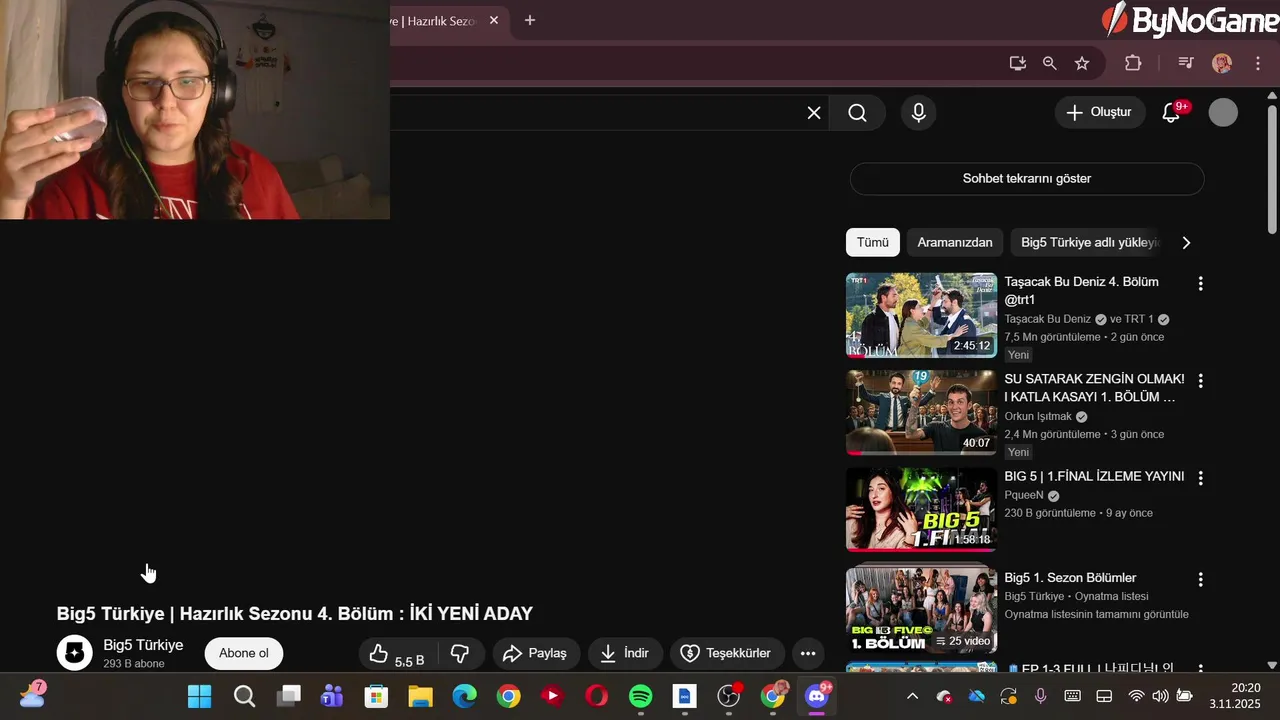Viewport: 1280px width, 720px height.
Task: Click Taşacak Bu Deniz channel name
Action: click(x=1048, y=319)
